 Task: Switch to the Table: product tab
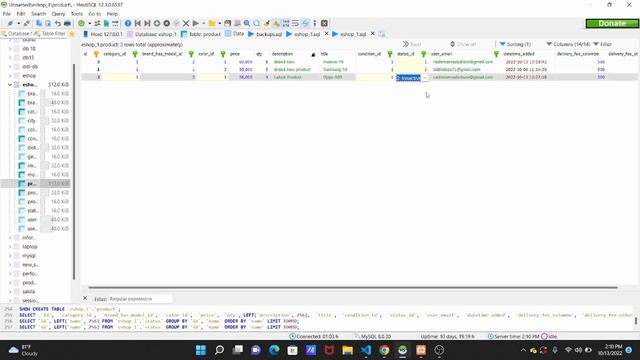click(x=201, y=34)
